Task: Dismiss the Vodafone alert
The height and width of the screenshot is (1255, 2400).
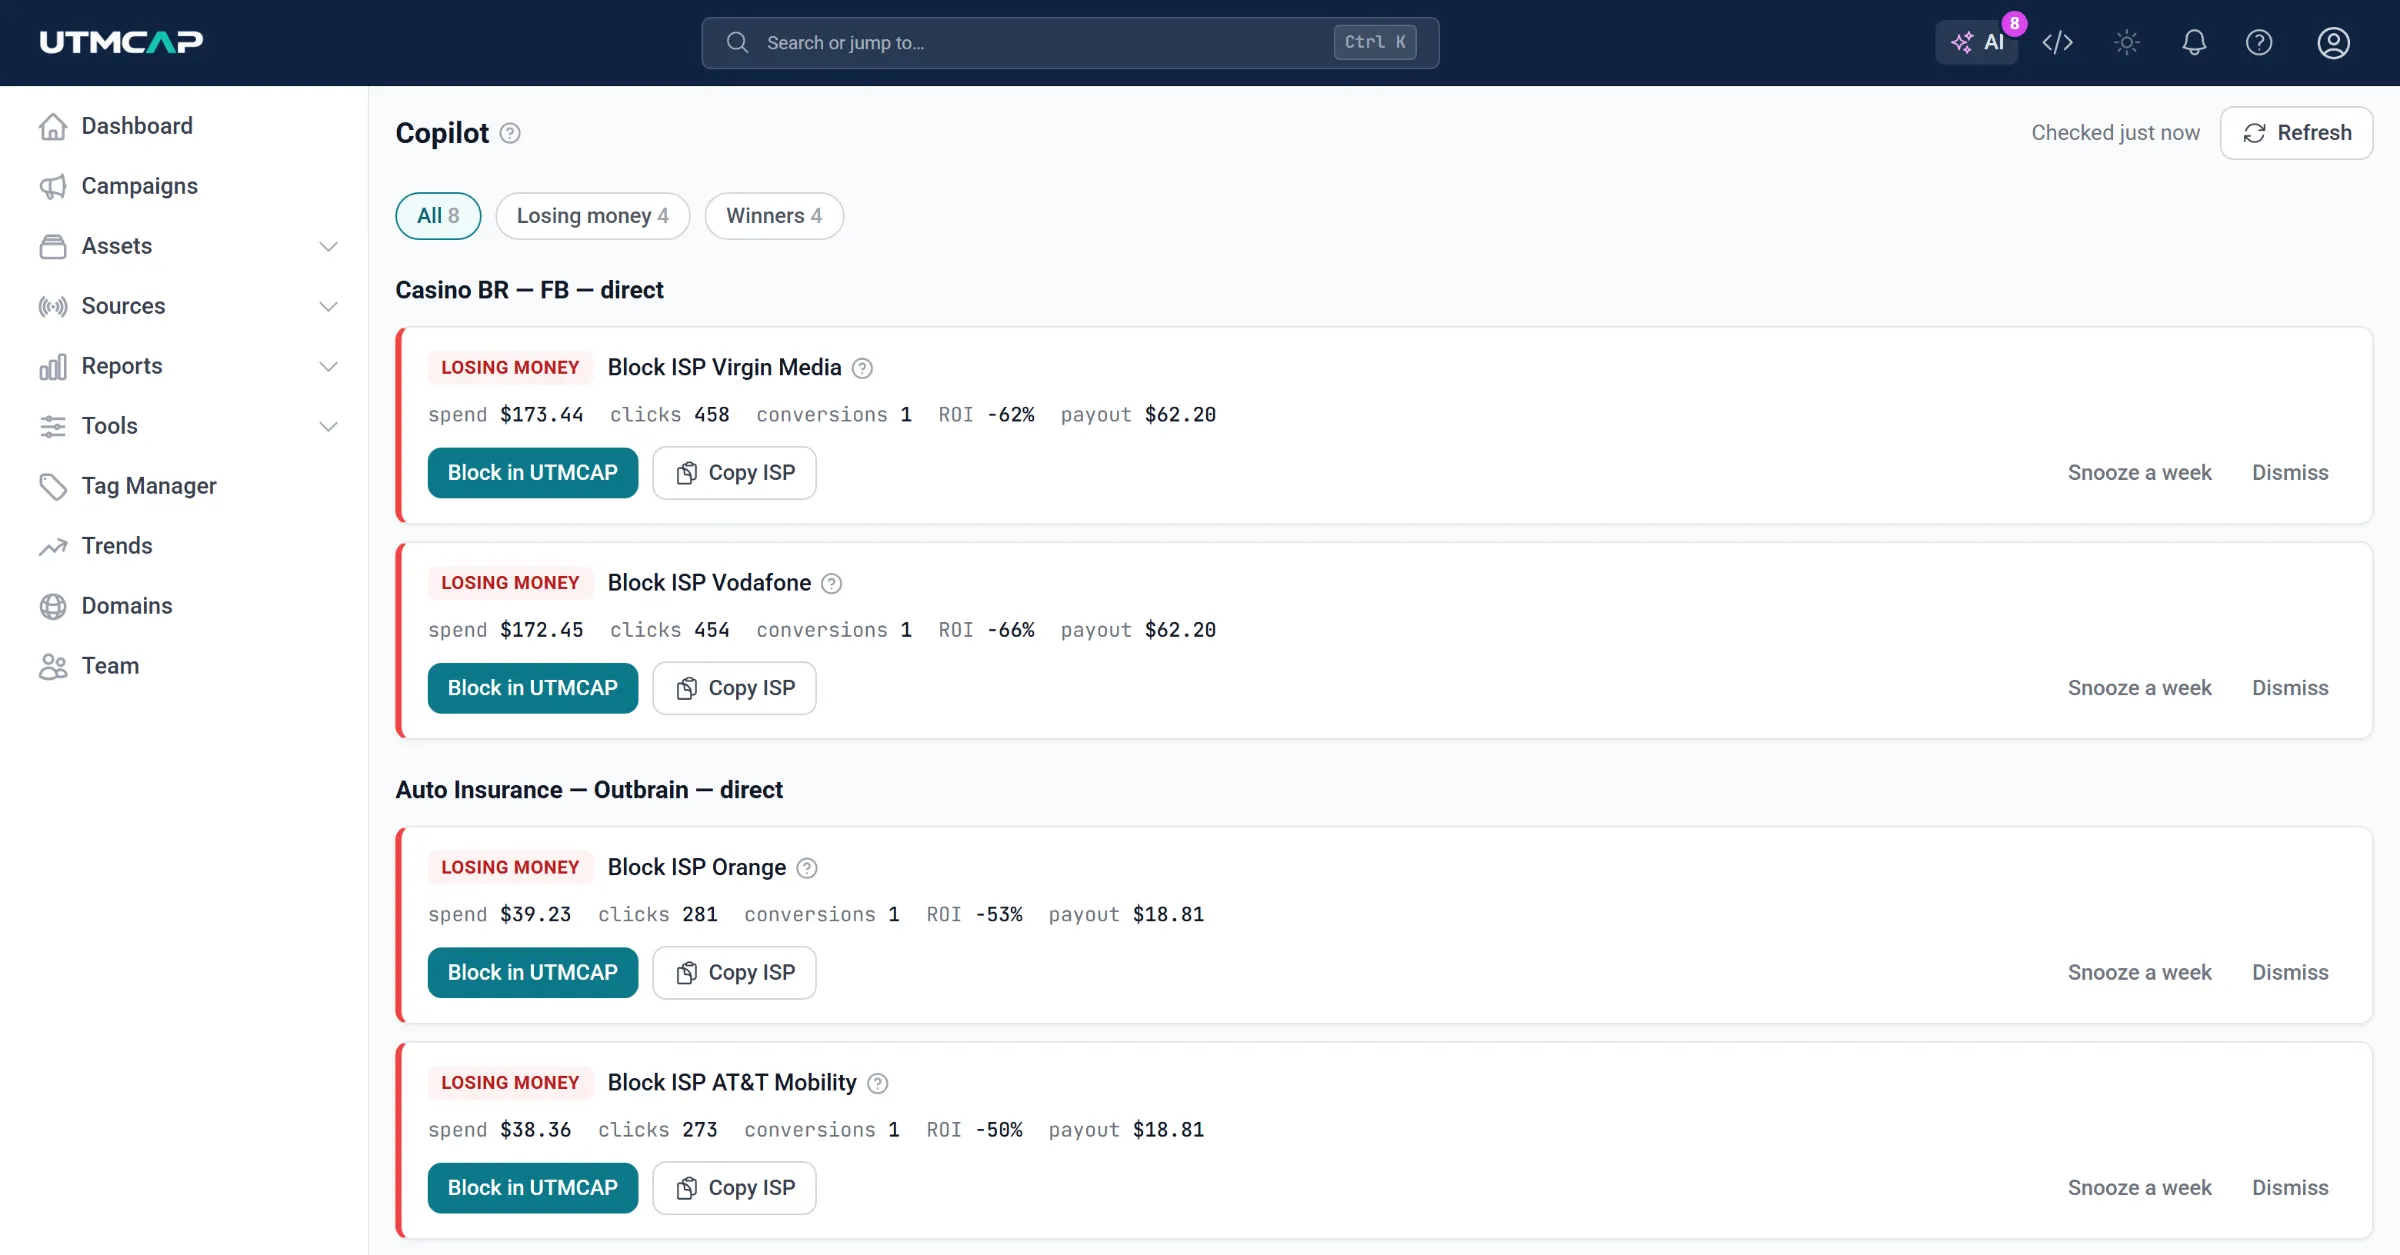Action: click(x=2290, y=688)
